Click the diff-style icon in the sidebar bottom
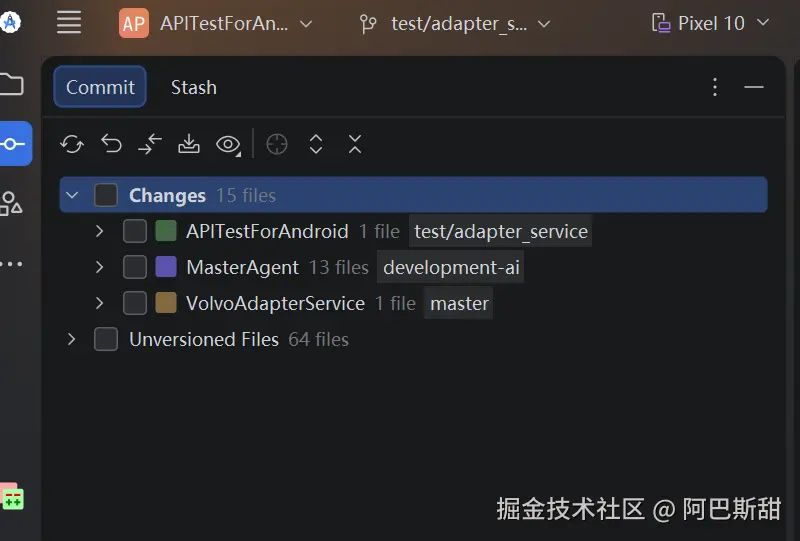Screen dimensions: 800x541 [x=12, y=497]
